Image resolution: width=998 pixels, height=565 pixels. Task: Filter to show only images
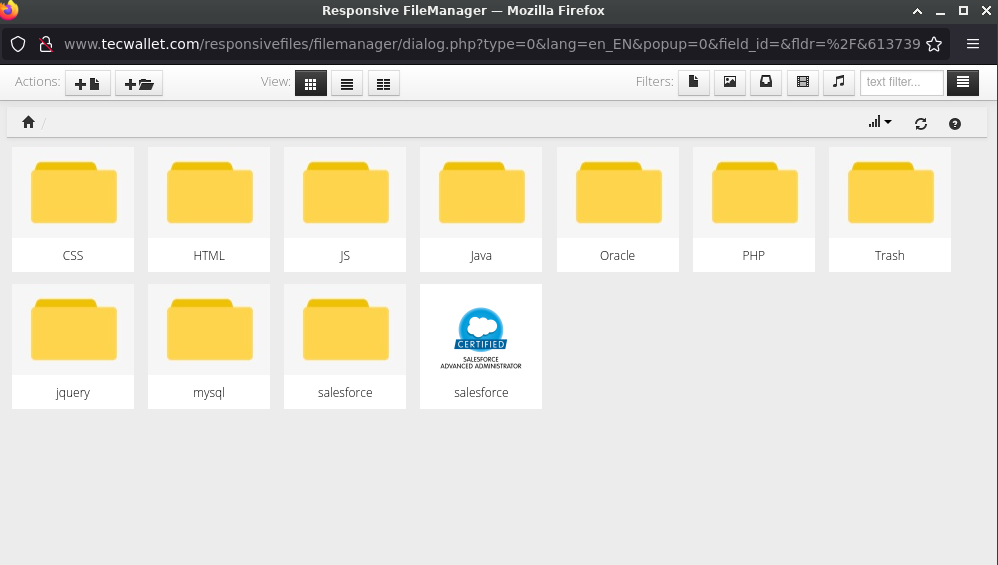pyautogui.click(x=730, y=83)
